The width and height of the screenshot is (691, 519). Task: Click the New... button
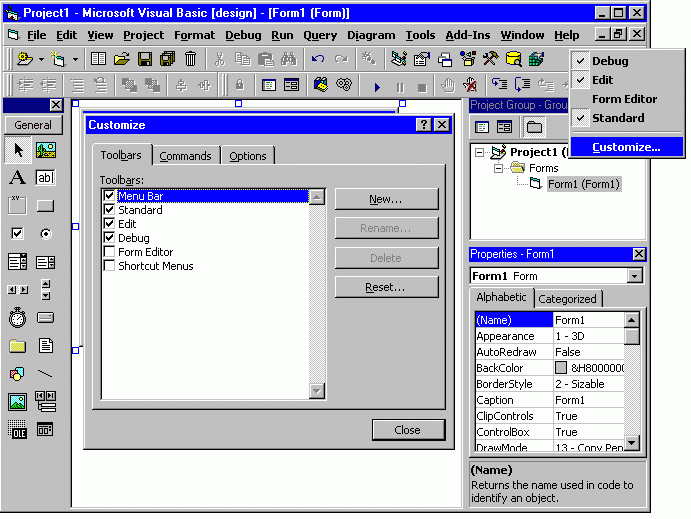(386, 199)
